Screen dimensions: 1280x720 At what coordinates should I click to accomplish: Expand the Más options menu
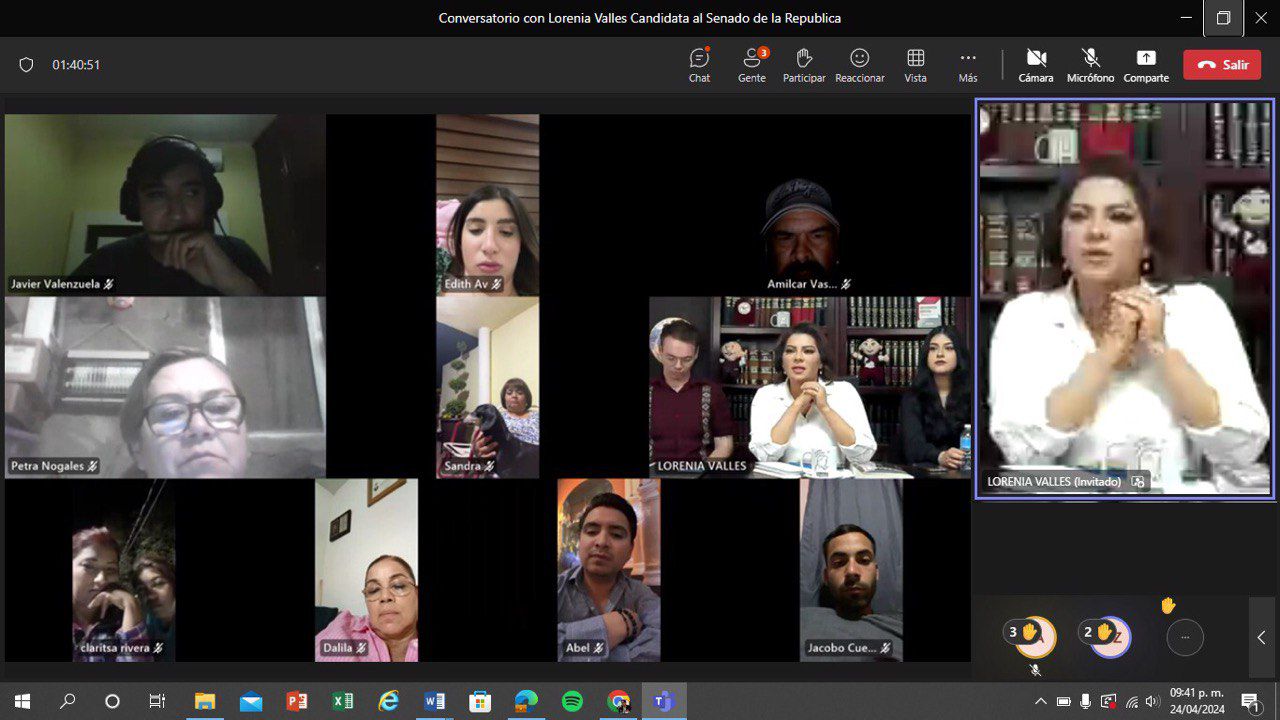(967, 64)
